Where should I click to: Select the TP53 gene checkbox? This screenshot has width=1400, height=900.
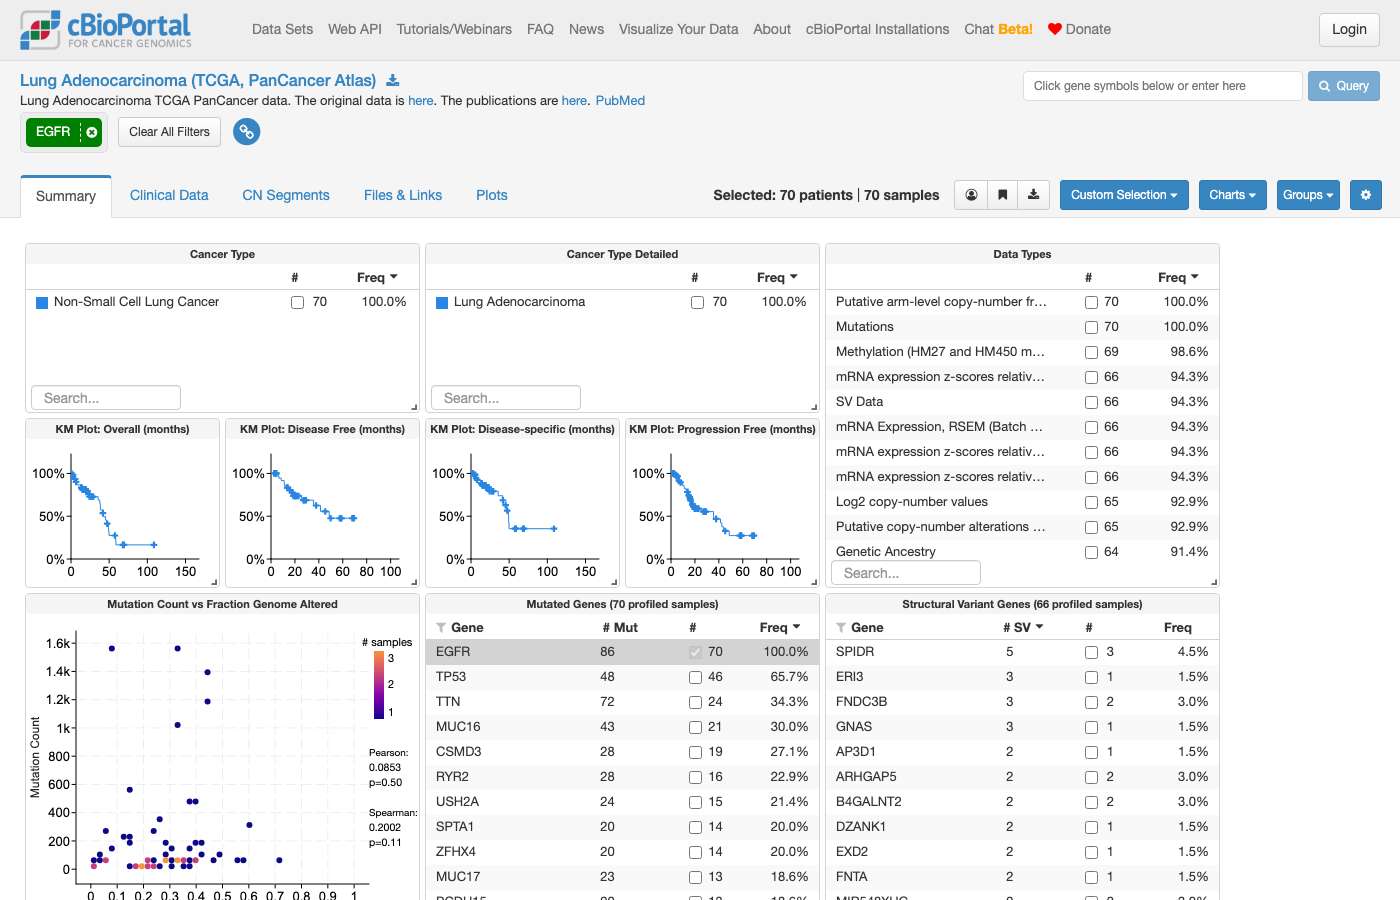(x=695, y=677)
